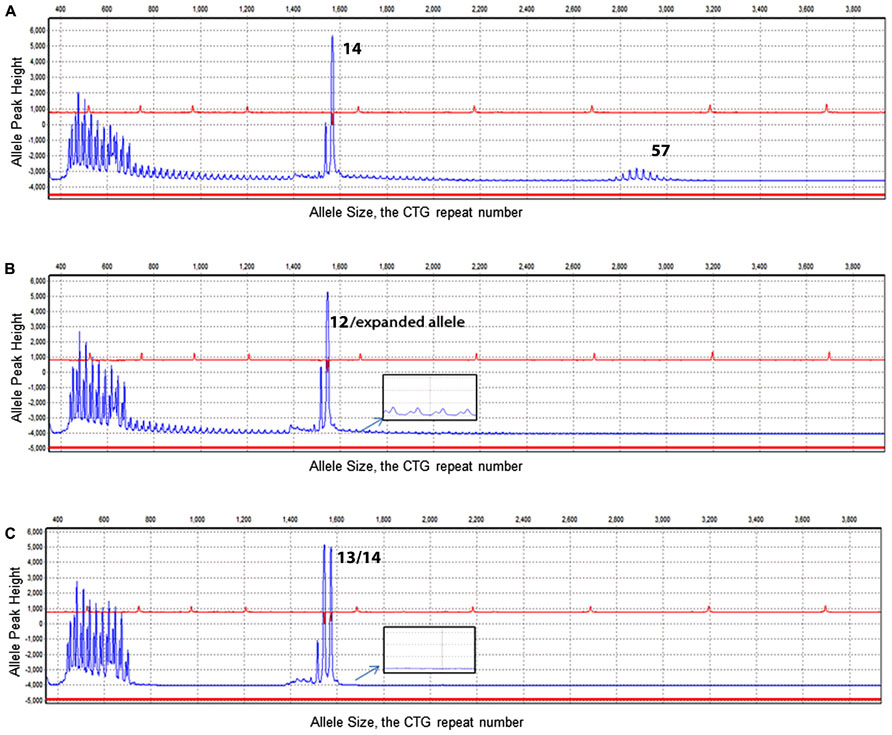Click the "3,200" x-axis tick in panel C
Image resolution: width=892 pixels, height=735 pixels.
pos(709,519)
